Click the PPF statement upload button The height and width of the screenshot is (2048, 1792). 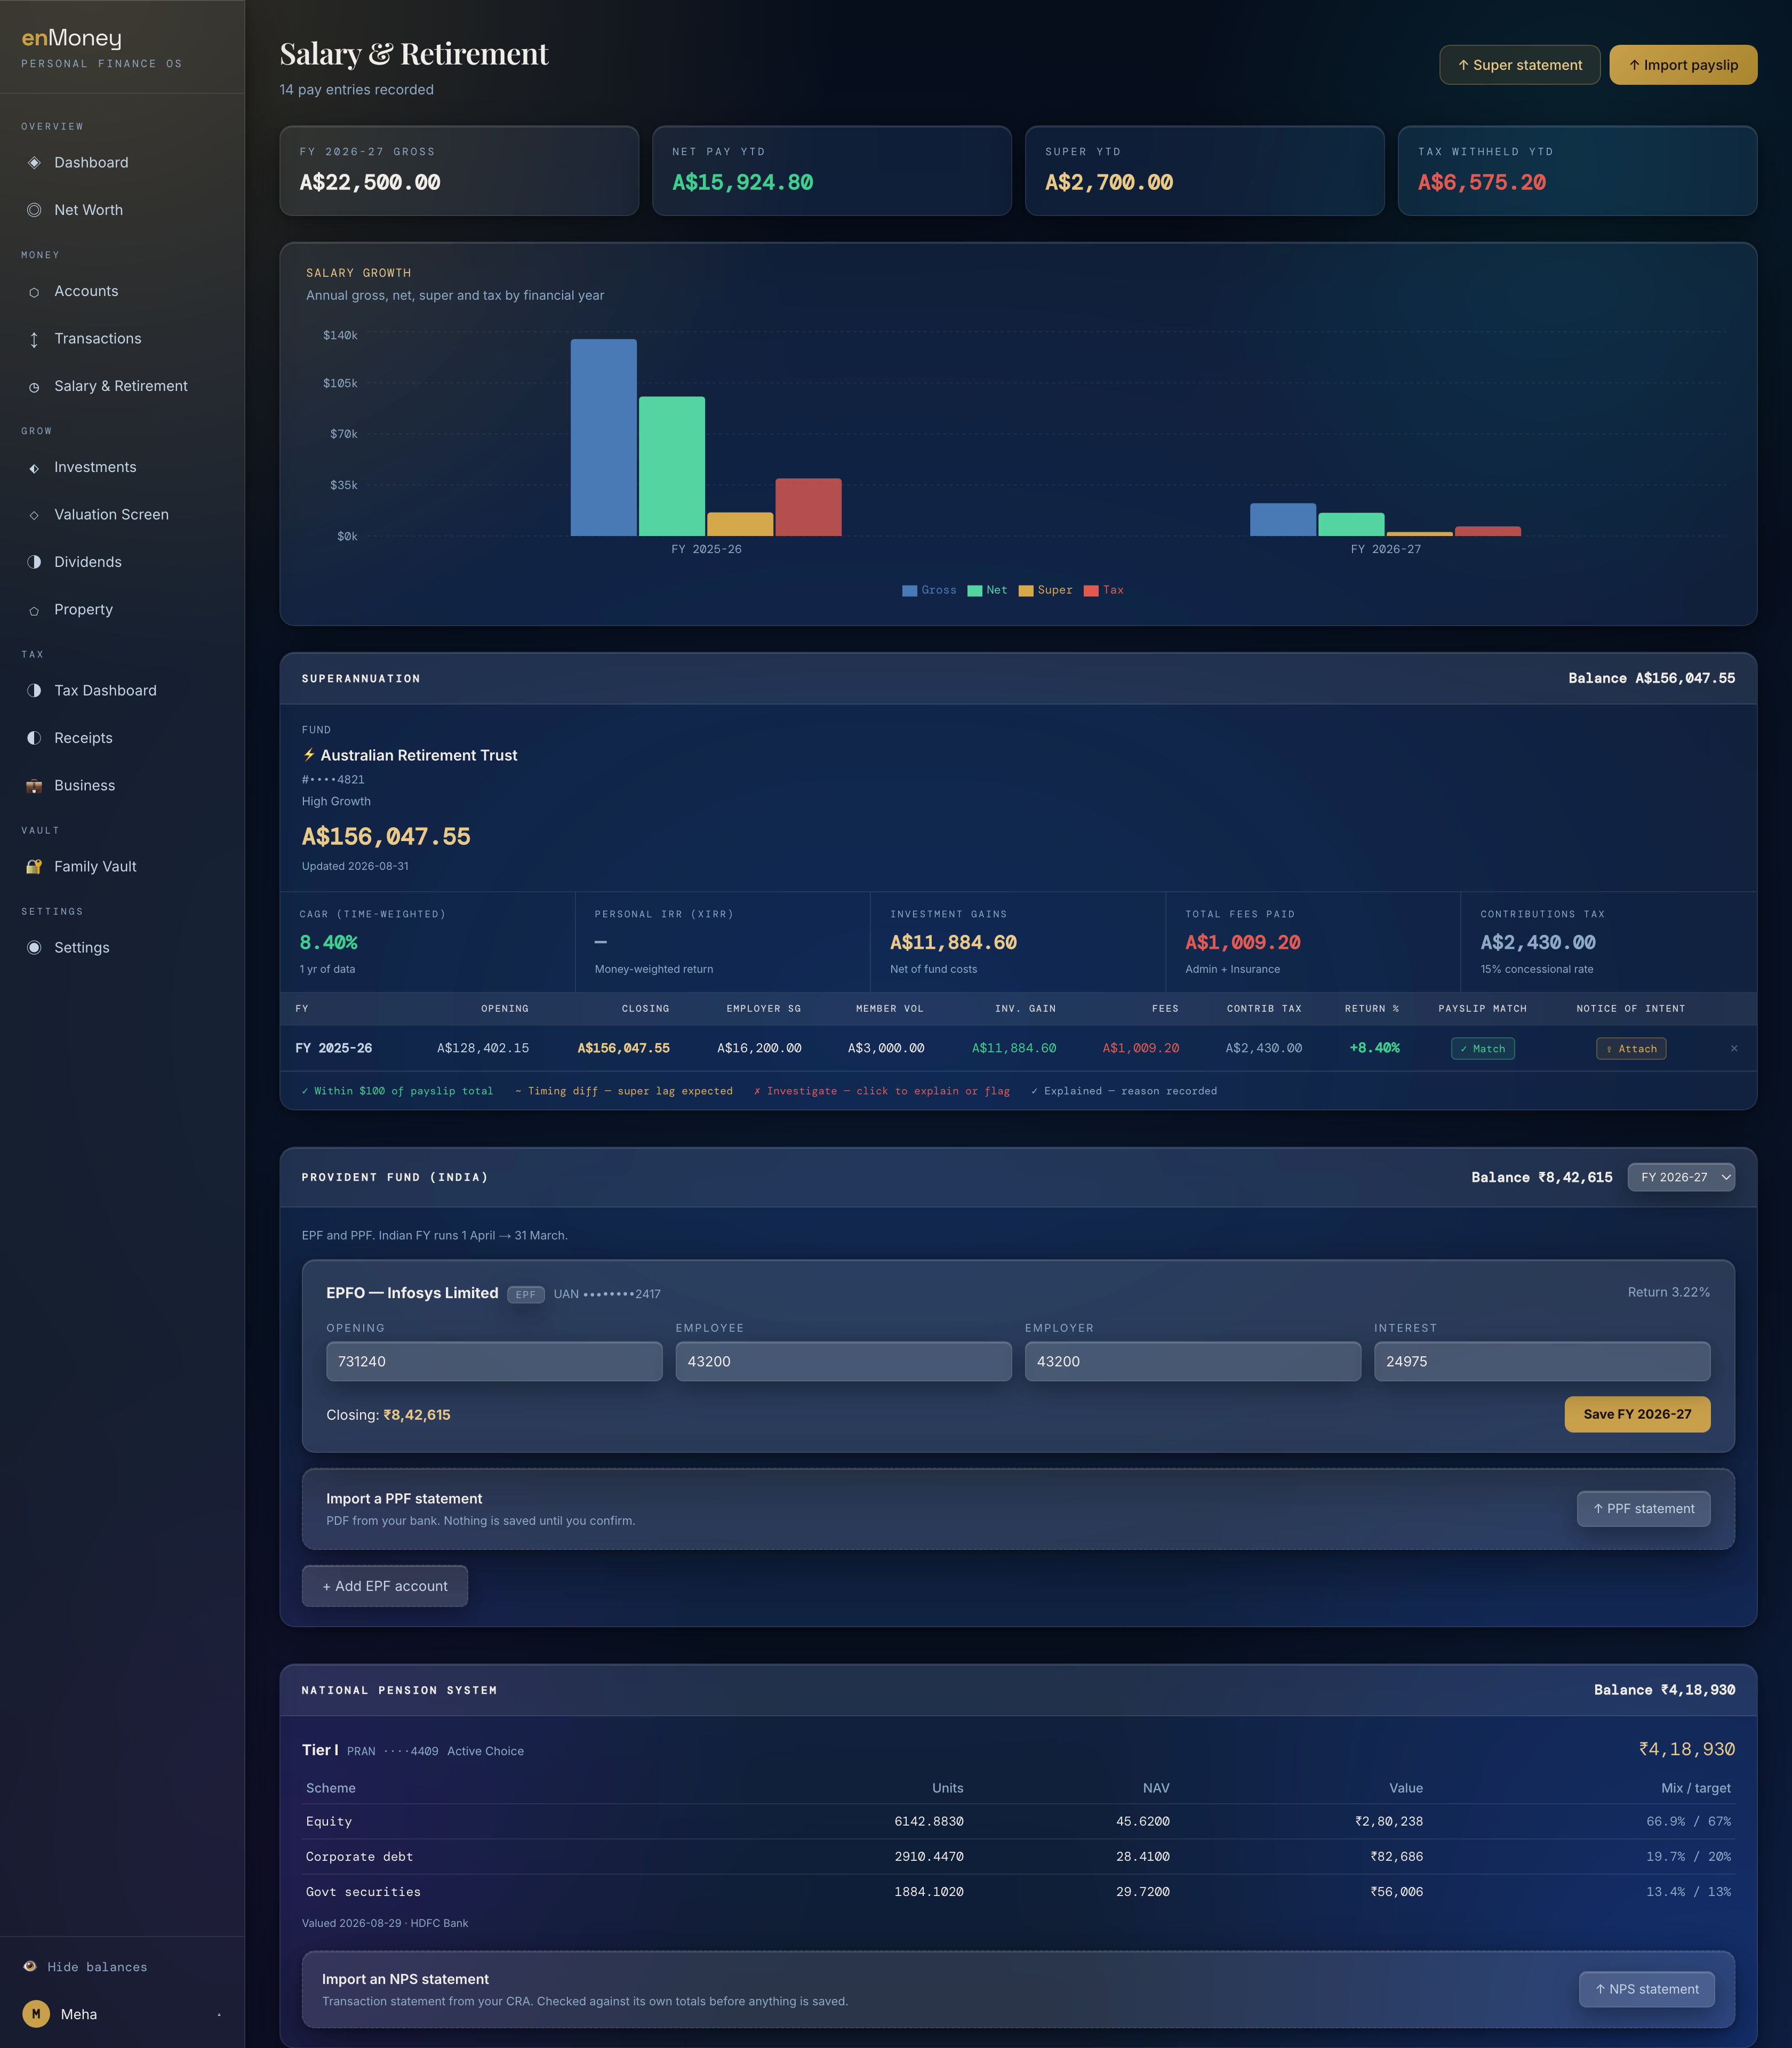tap(1643, 1509)
